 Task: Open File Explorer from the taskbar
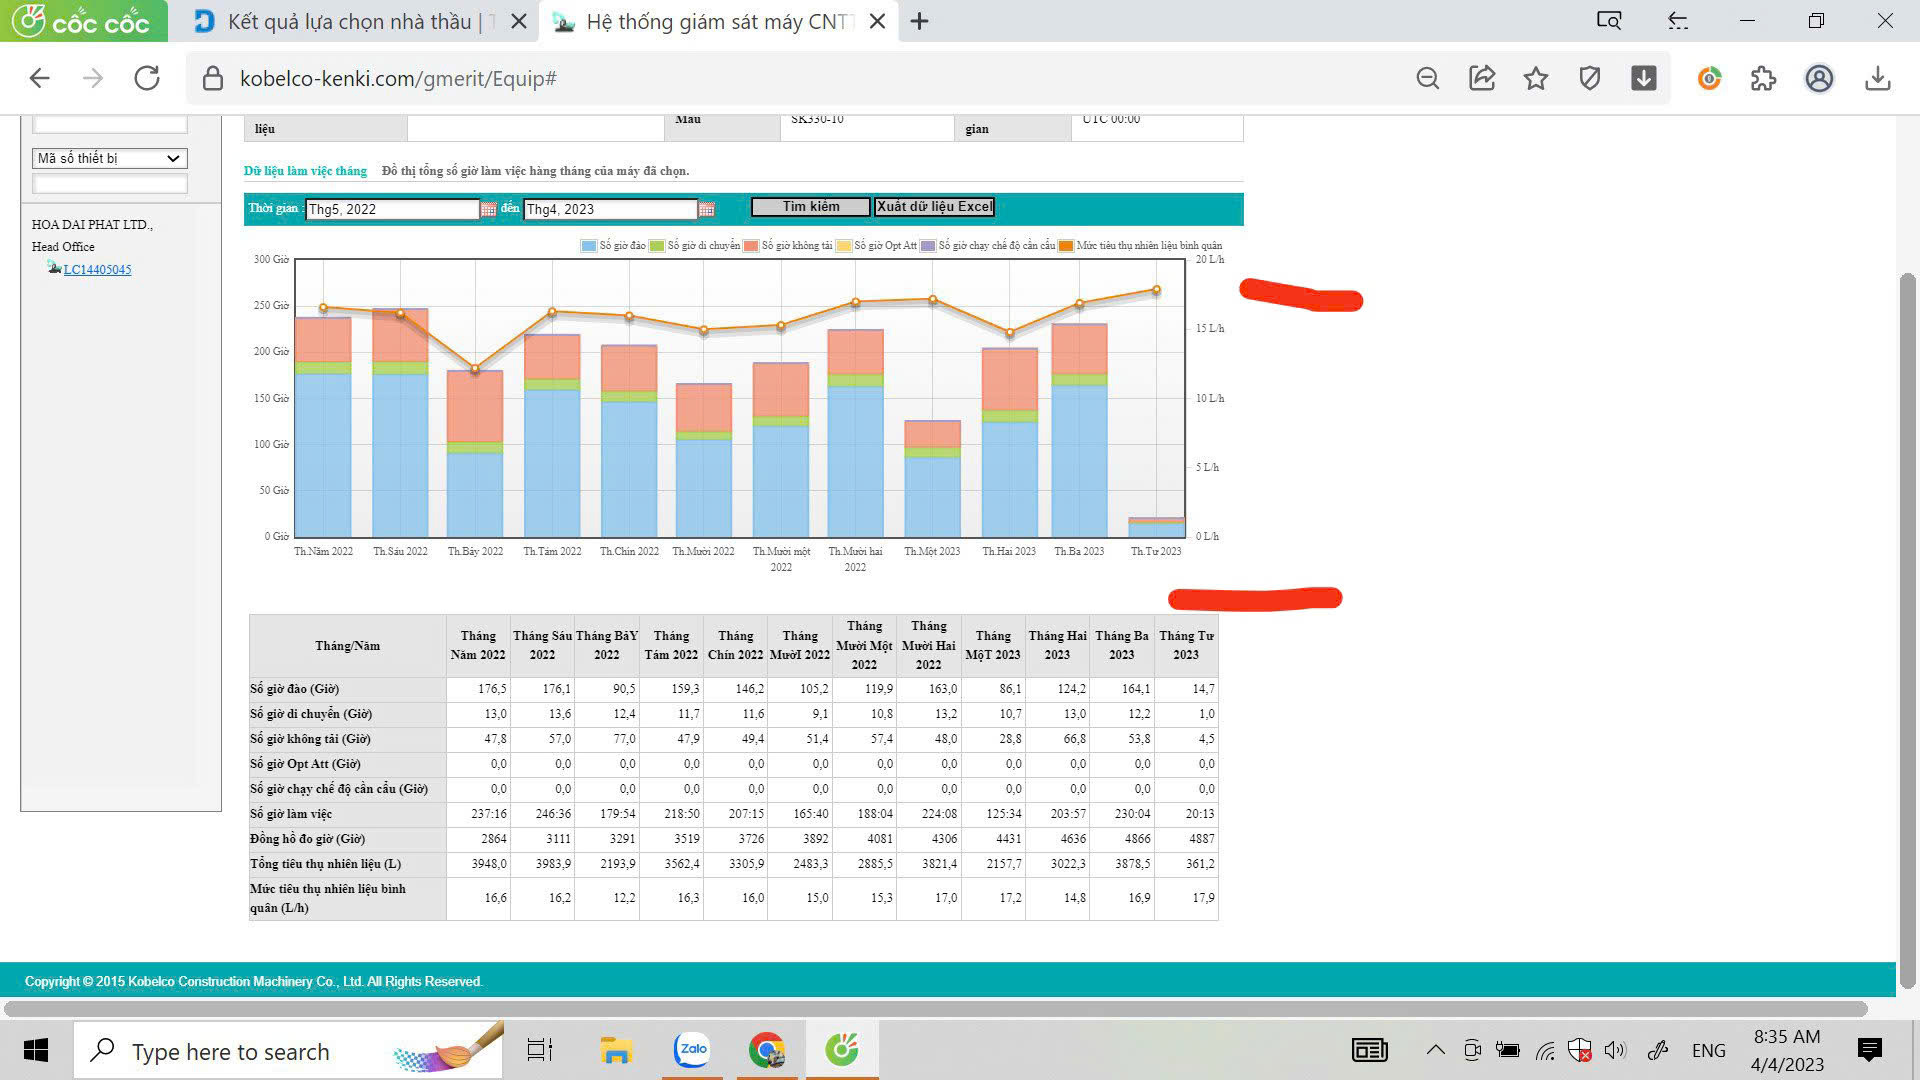[x=615, y=1050]
